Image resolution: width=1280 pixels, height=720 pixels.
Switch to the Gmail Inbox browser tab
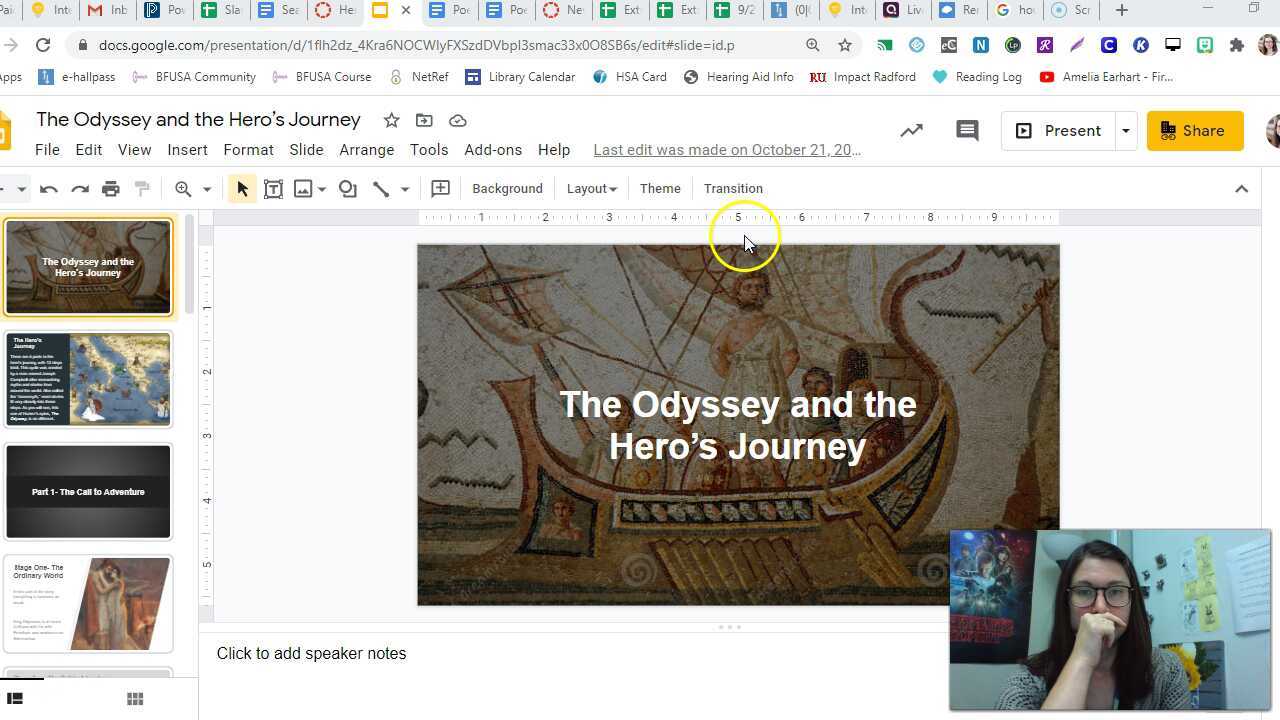tap(106, 10)
